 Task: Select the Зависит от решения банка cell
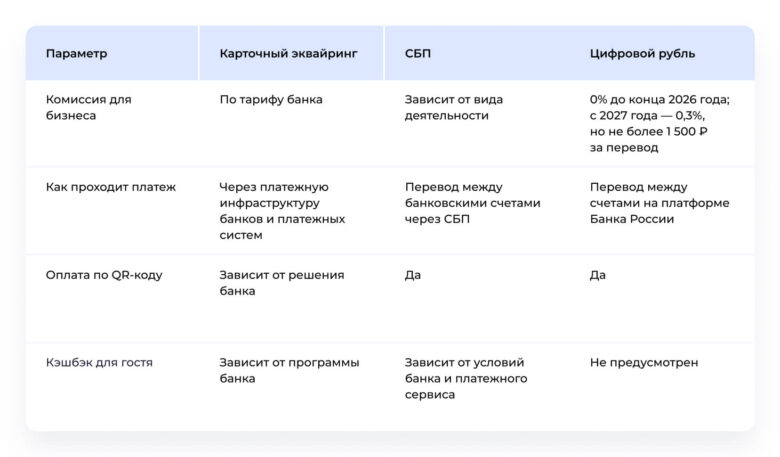(282, 283)
